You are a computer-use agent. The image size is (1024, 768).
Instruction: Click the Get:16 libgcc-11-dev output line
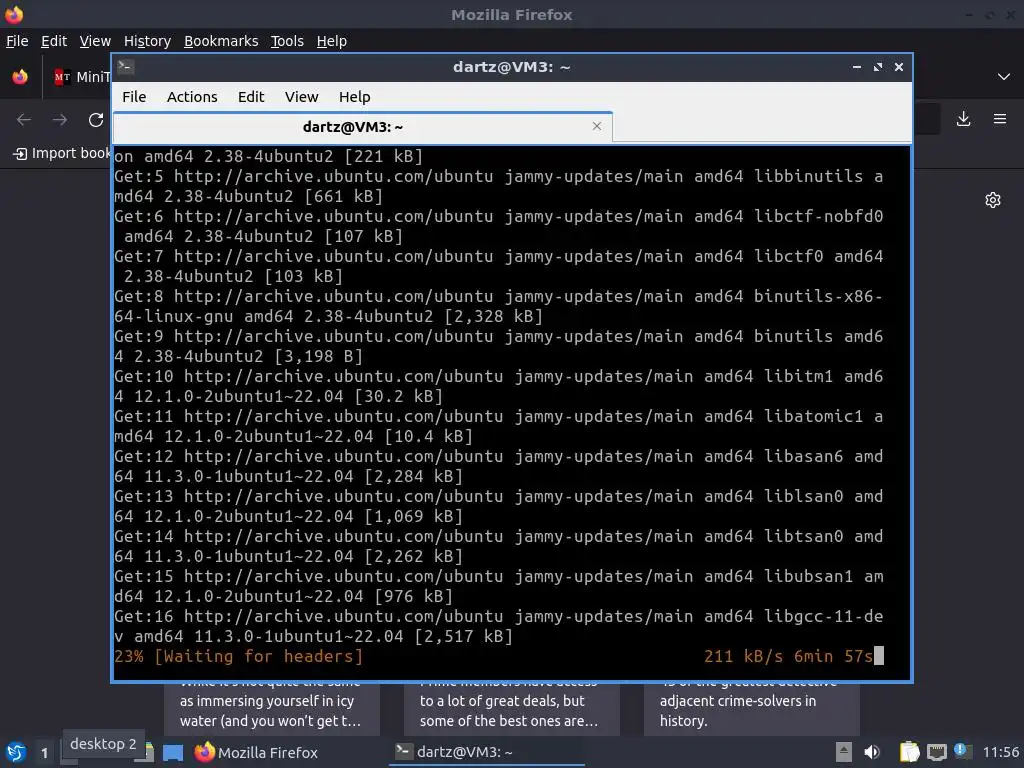tap(498, 626)
